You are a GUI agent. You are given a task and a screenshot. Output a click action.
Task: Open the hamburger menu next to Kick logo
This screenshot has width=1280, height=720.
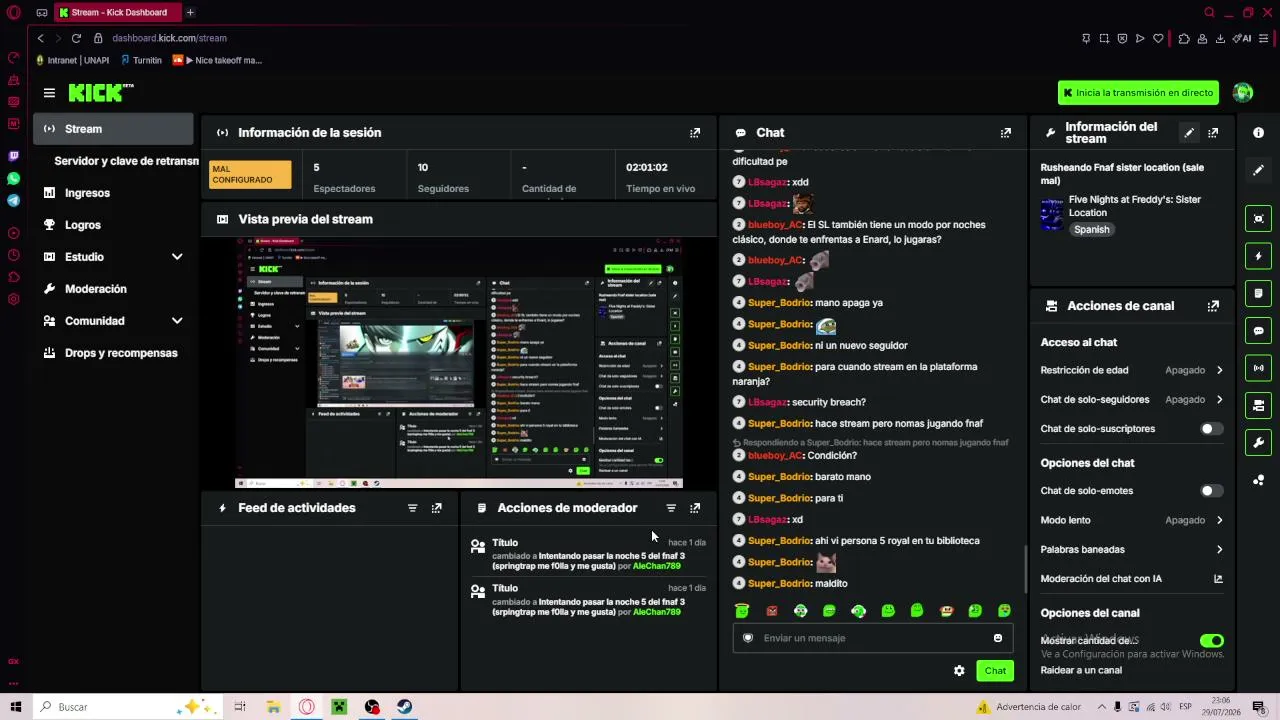49,93
